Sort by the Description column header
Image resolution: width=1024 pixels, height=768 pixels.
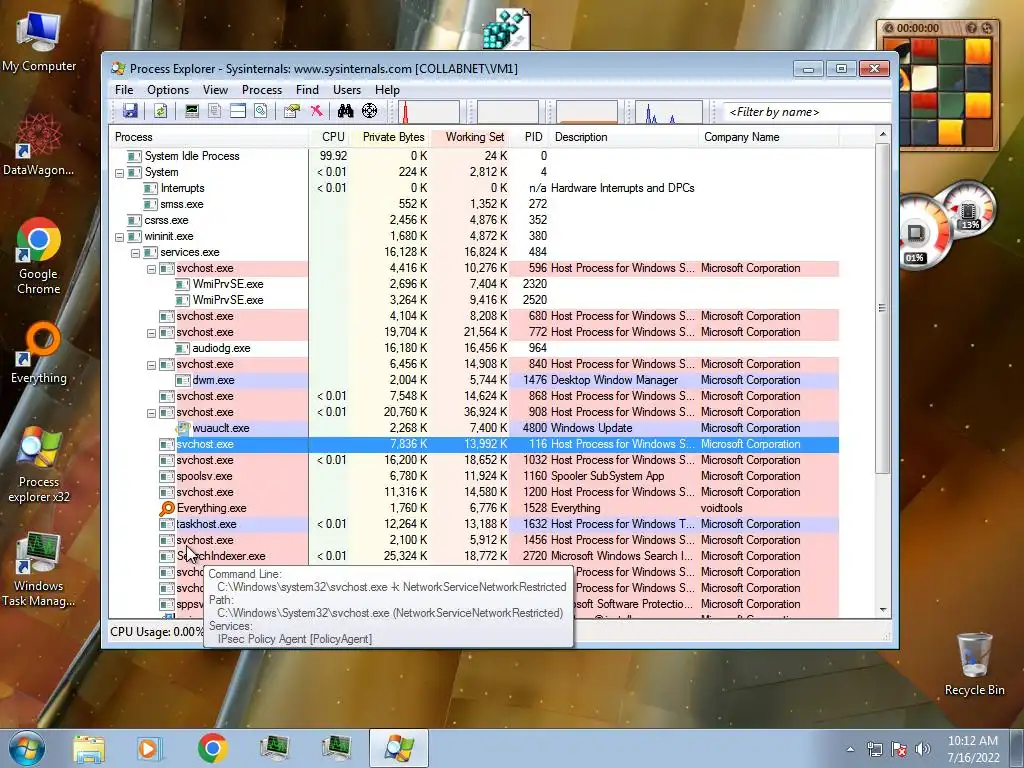coord(624,136)
